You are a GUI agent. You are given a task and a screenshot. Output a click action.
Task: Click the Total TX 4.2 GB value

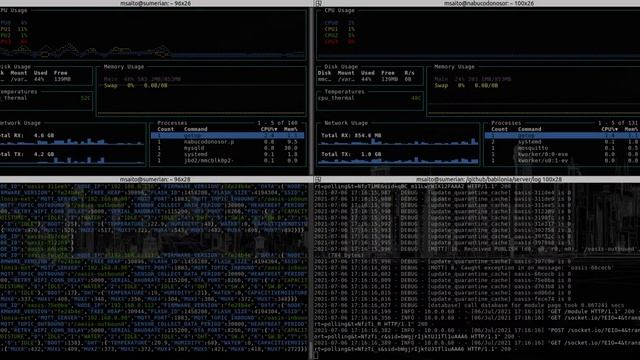tap(44, 154)
